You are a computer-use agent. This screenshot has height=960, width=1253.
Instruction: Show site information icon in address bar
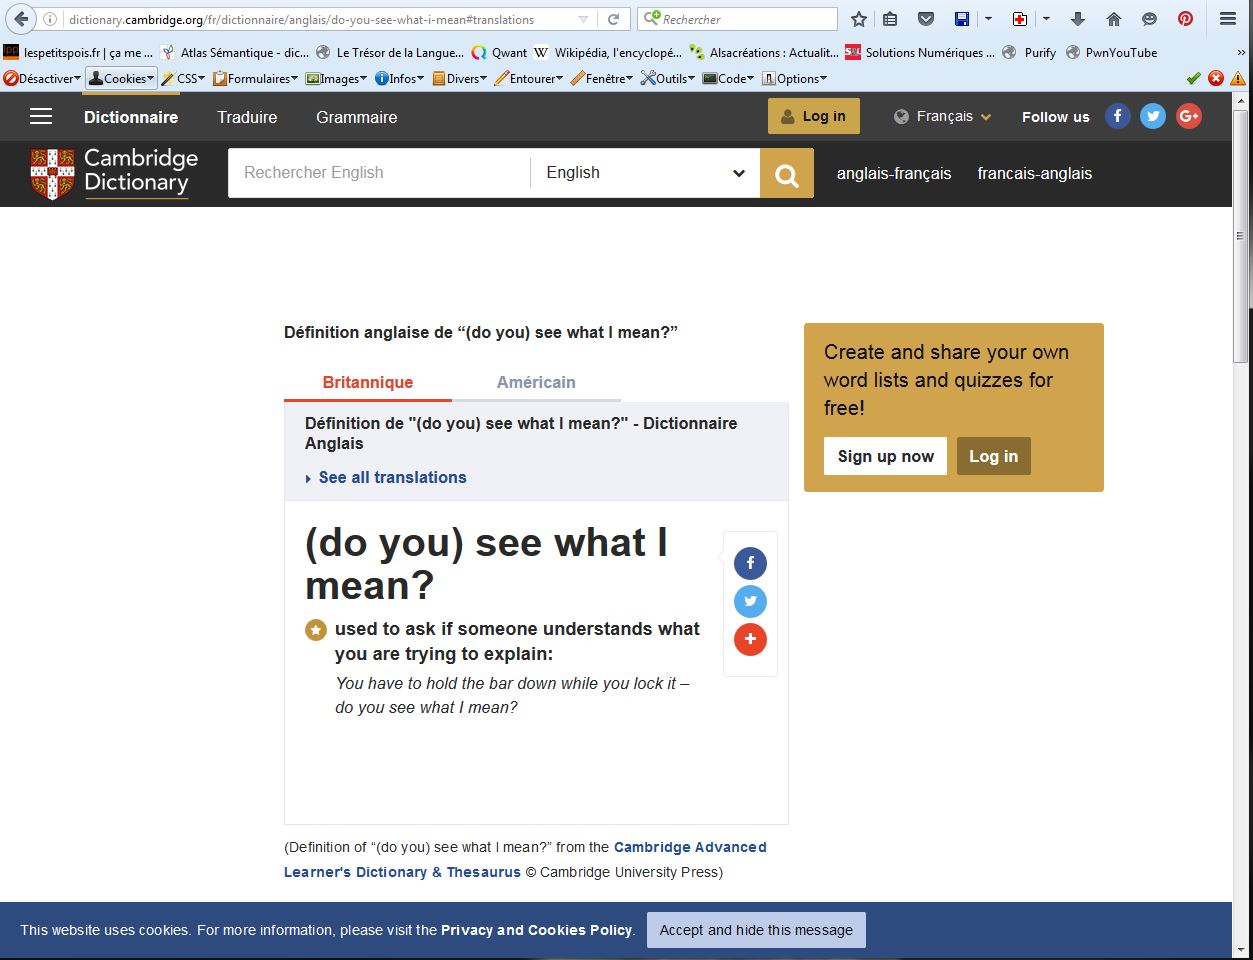click(x=50, y=19)
